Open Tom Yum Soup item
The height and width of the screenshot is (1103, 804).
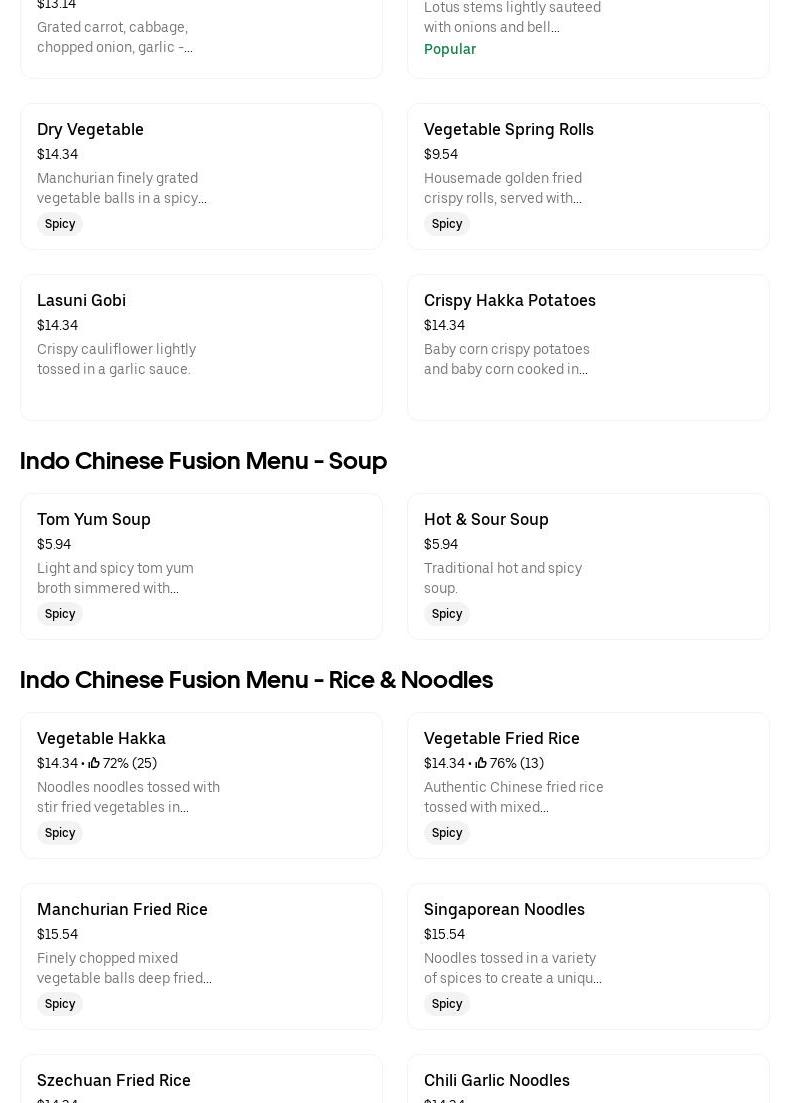[x=94, y=520]
